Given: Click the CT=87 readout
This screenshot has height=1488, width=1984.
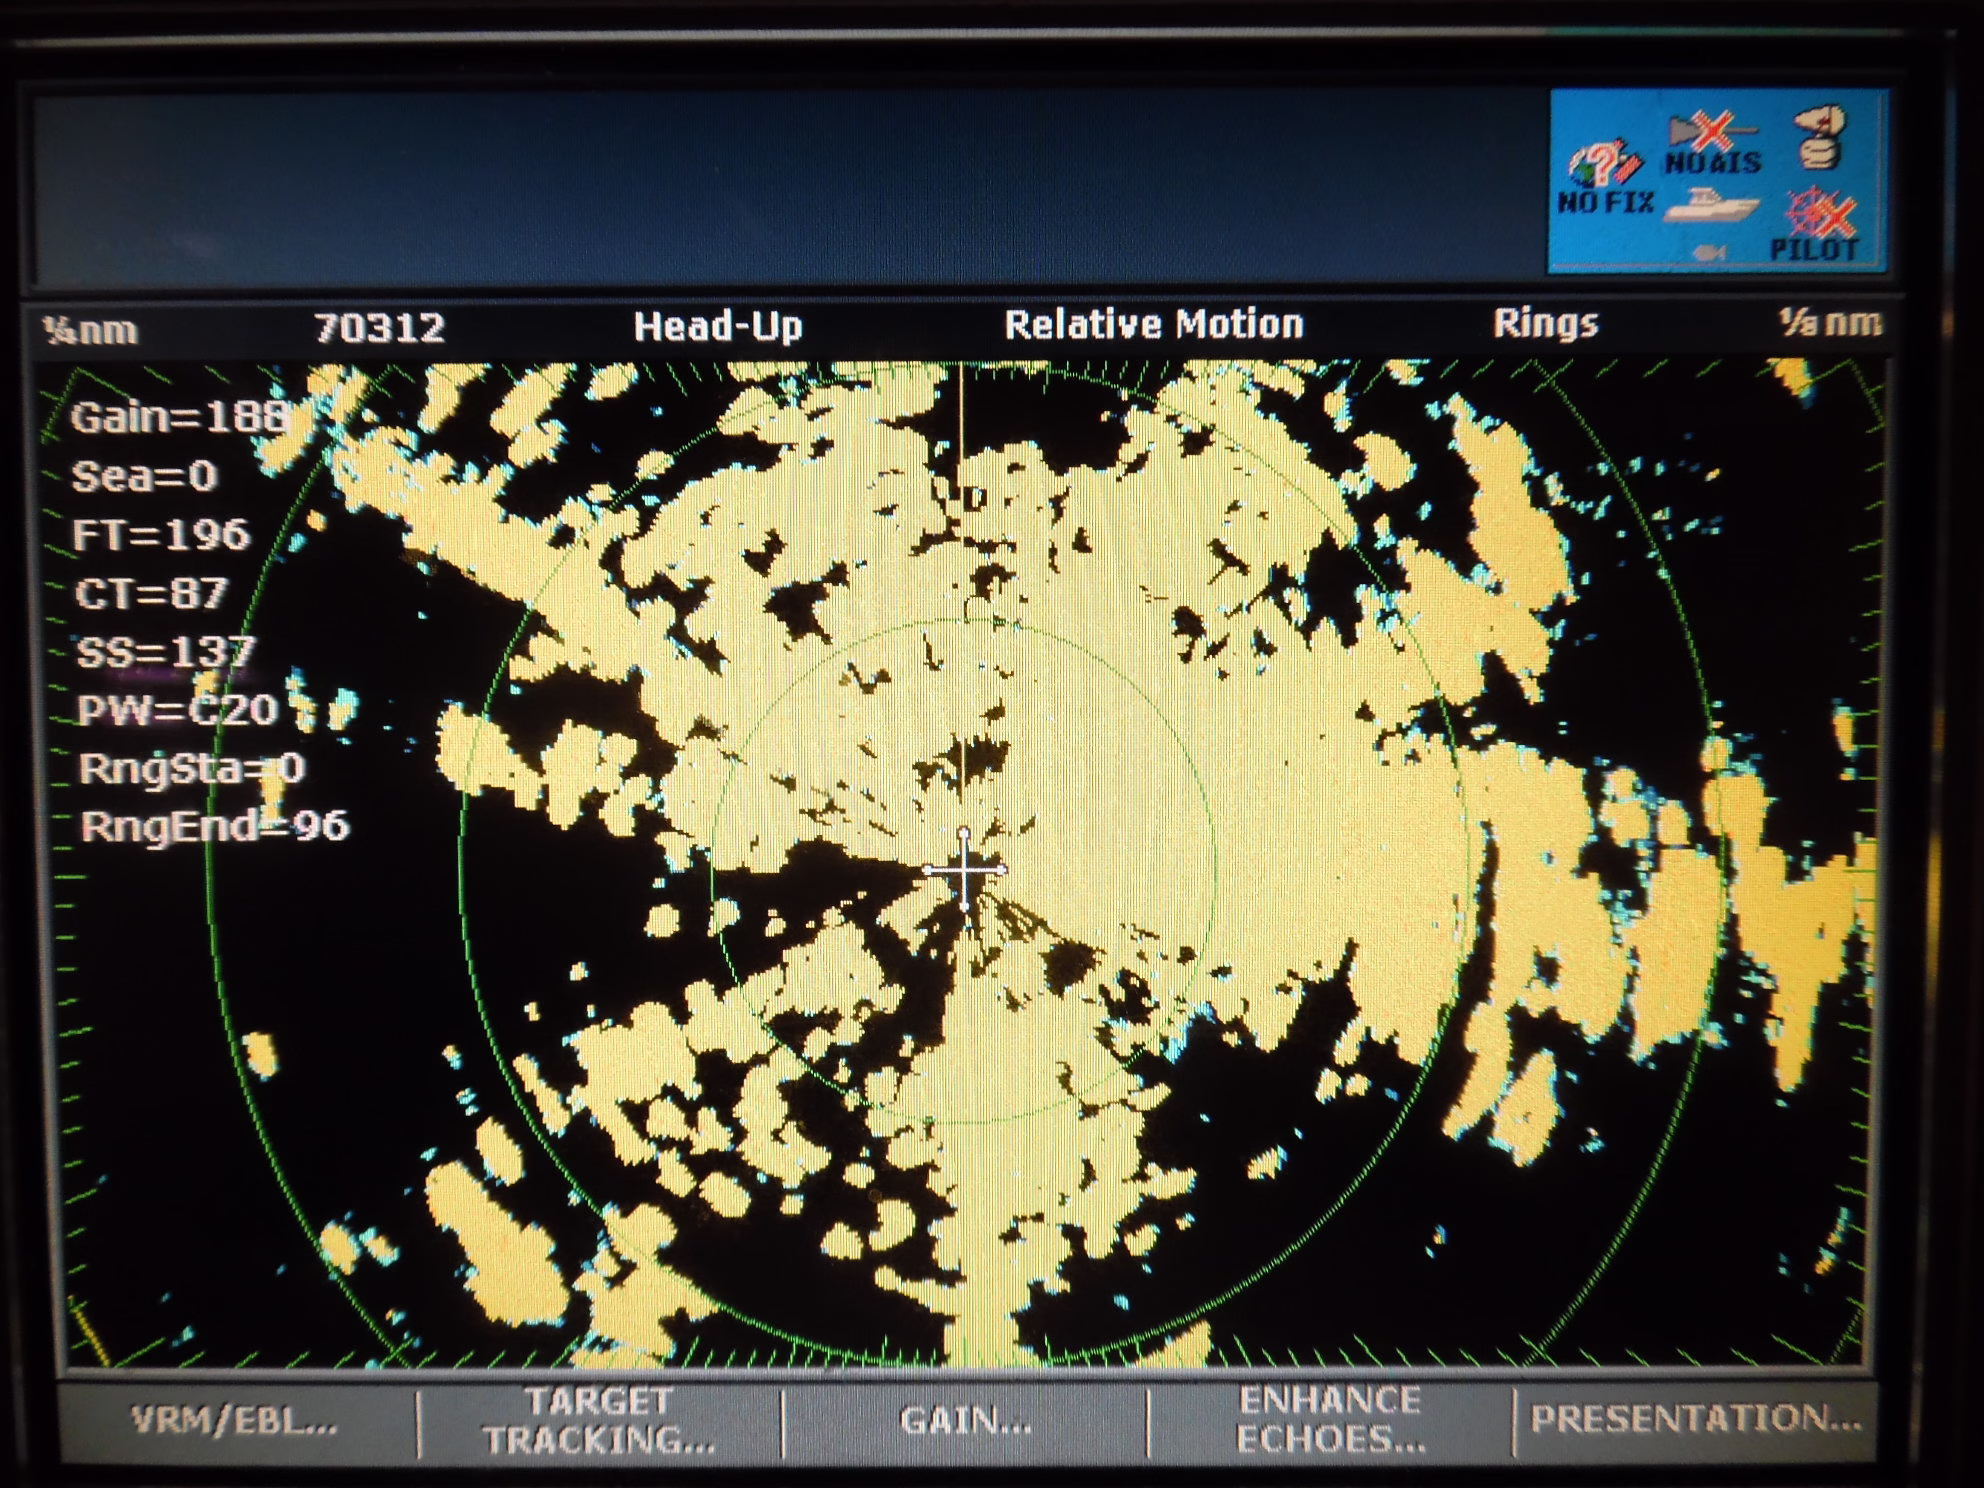Looking at the screenshot, I should coord(151,594).
